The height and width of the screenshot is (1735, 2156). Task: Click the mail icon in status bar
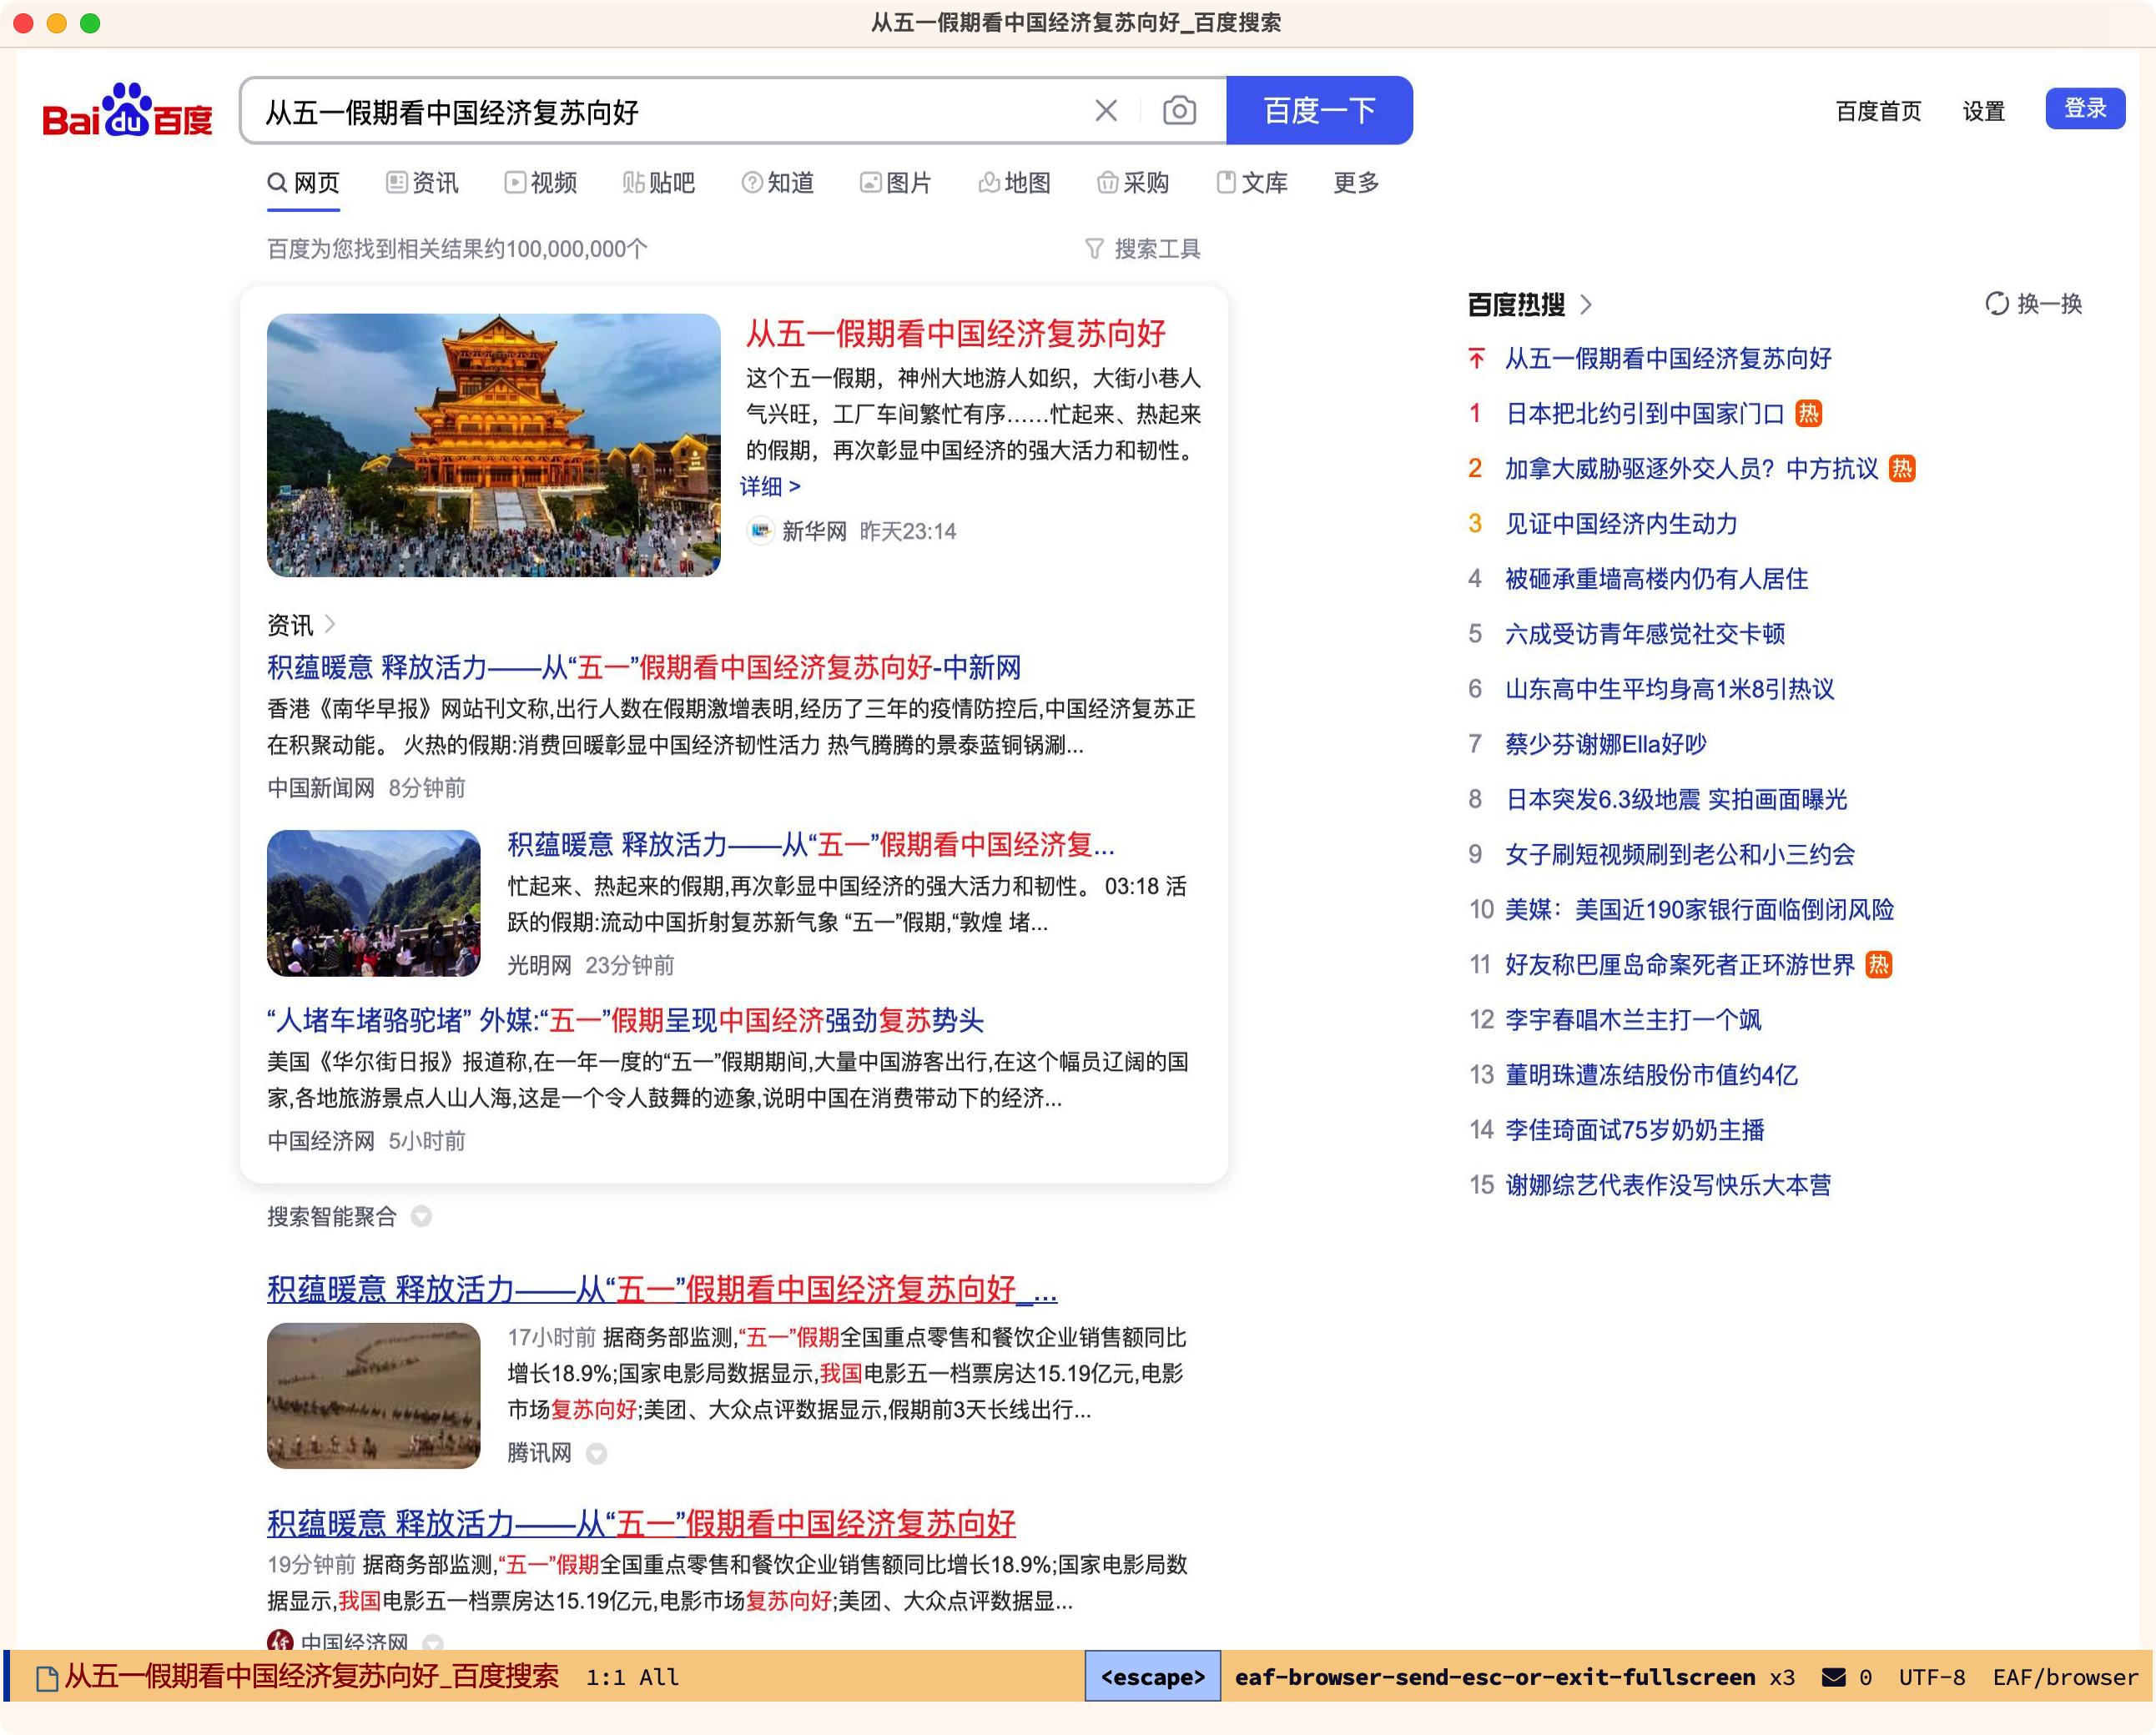click(x=1834, y=1677)
